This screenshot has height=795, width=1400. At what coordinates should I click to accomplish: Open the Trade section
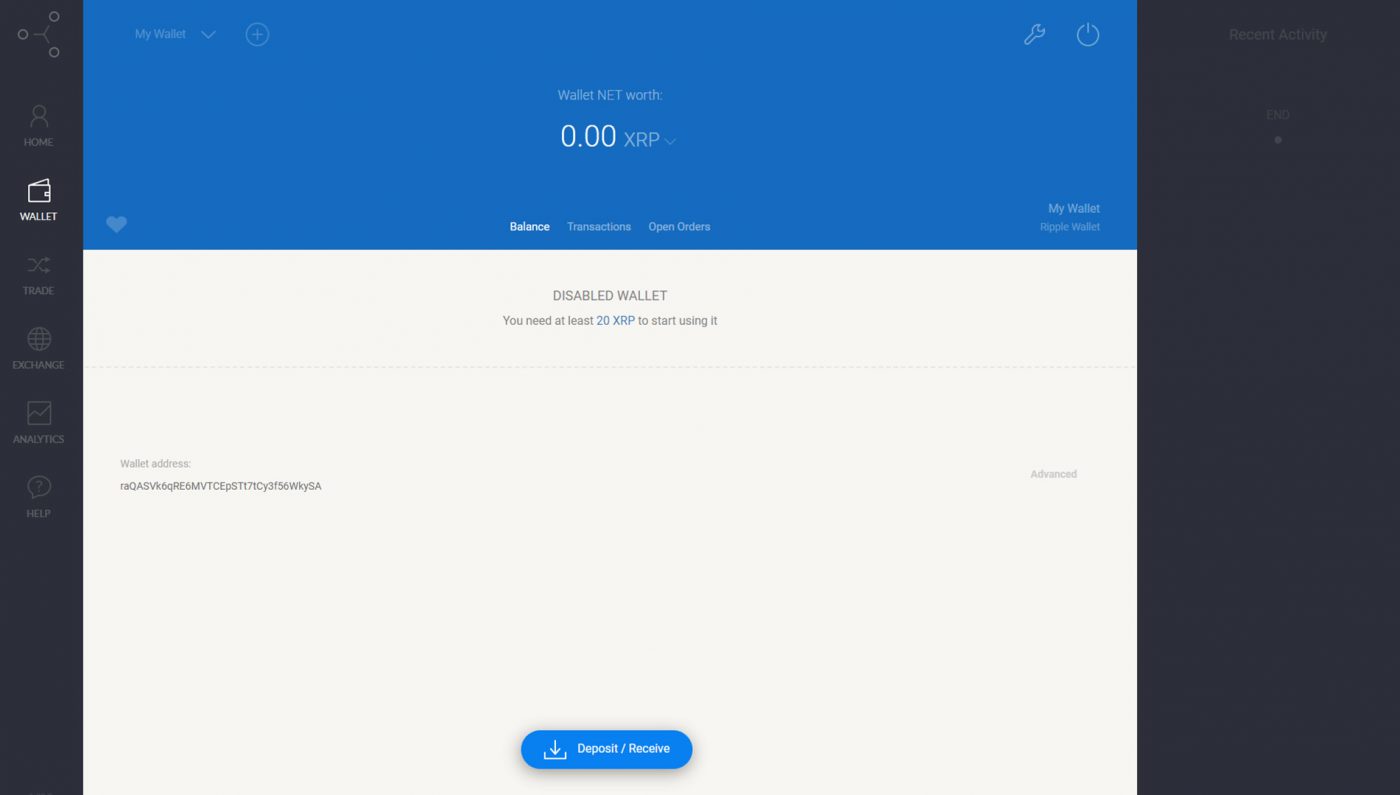pyautogui.click(x=39, y=275)
